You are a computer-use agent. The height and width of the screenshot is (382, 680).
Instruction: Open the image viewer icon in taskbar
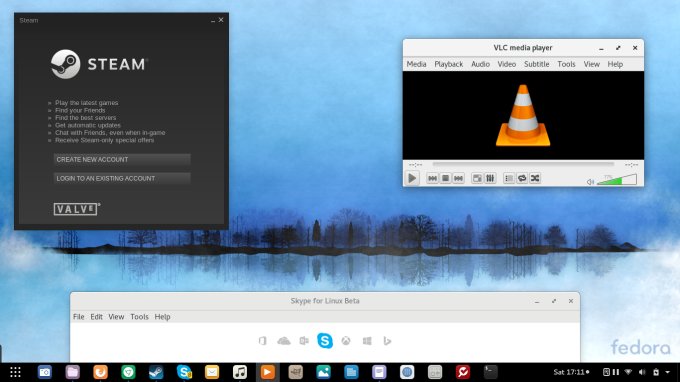[323, 372]
